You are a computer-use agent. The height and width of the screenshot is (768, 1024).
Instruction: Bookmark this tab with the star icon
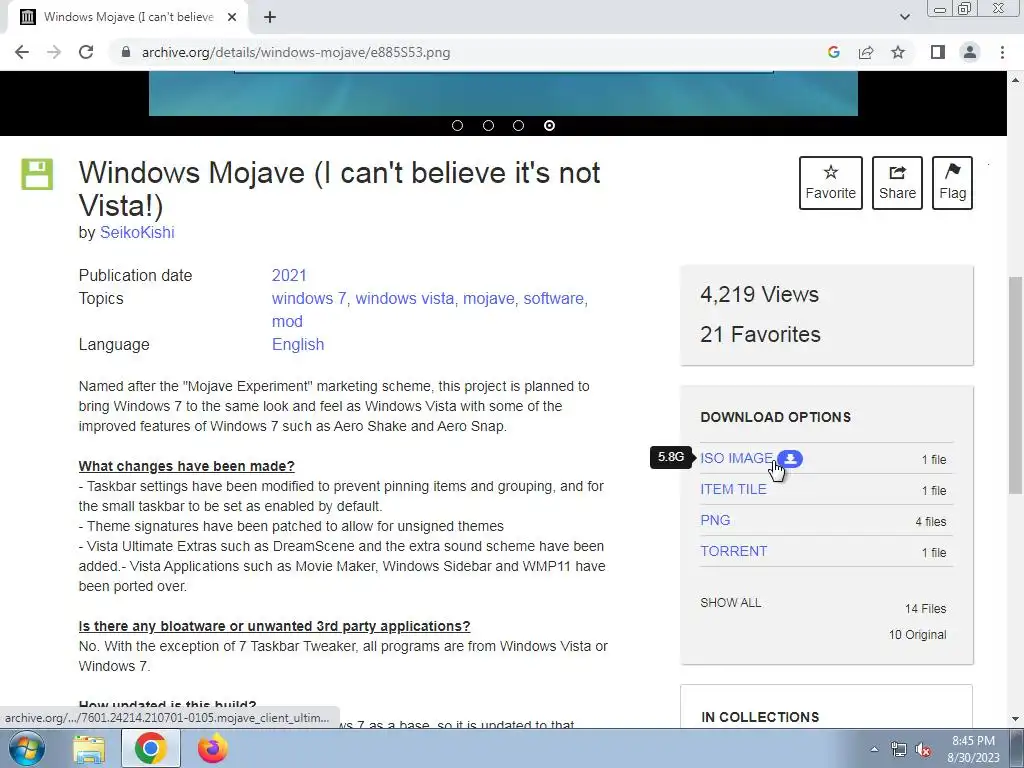[898, 52]
